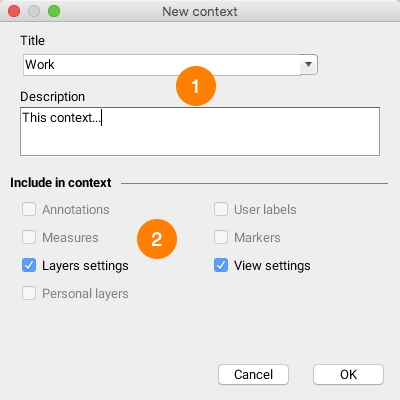The image size is (400, 400).
Task: Click the New context window title
Action: pyautogui.click(x=200, y=12)
